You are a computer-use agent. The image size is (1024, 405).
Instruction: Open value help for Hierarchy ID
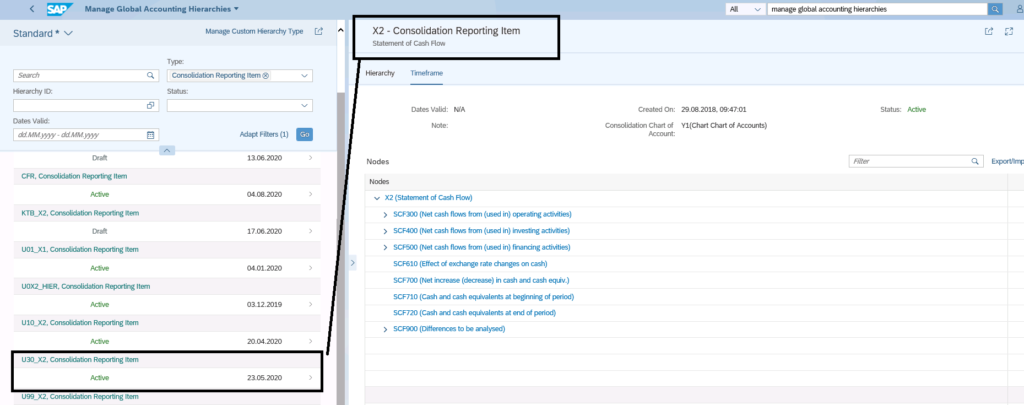[x=151, y=105]
